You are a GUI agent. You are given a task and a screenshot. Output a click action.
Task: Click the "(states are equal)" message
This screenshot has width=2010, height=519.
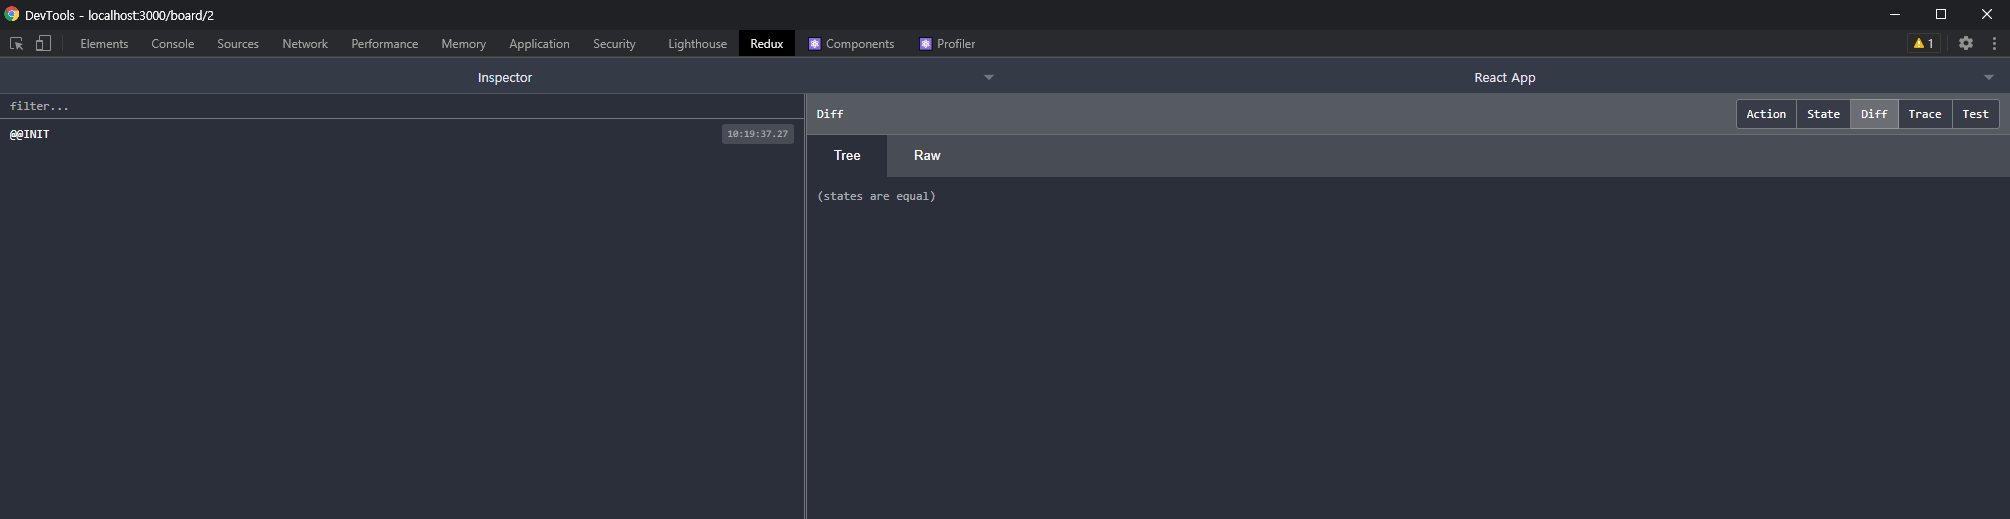(x=876, y=196)
